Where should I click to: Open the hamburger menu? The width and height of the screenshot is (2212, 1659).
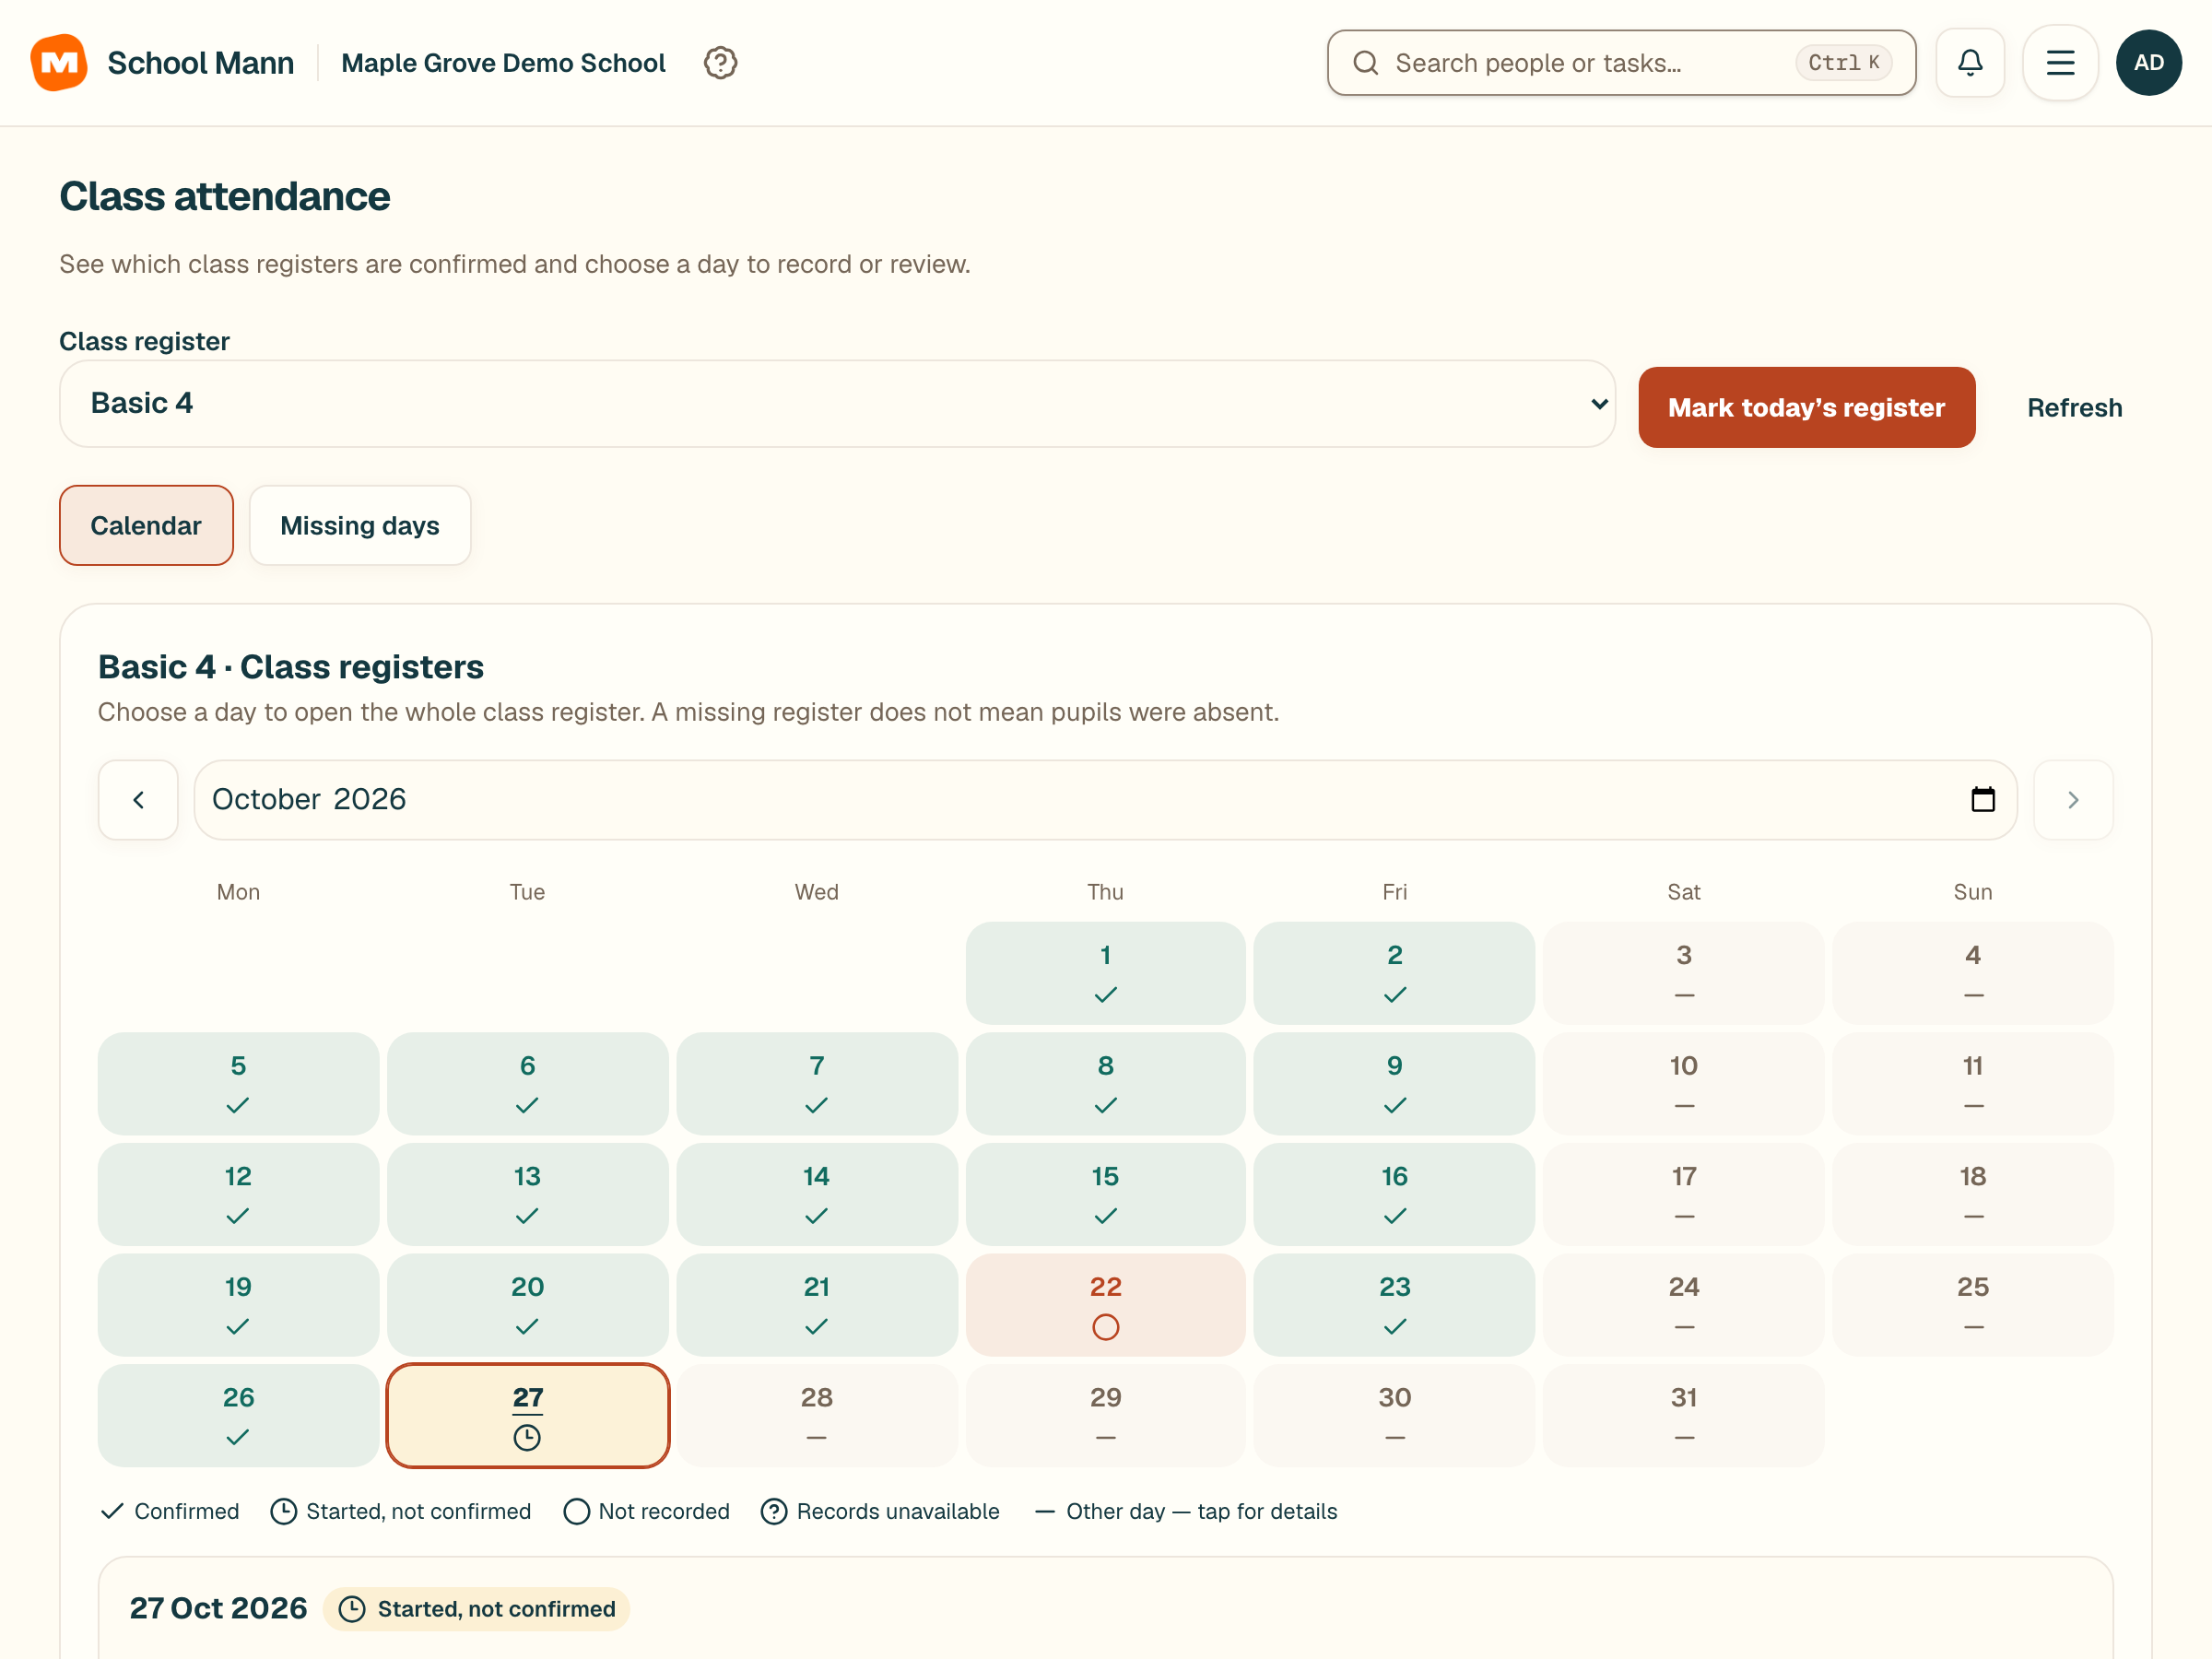2060,63
